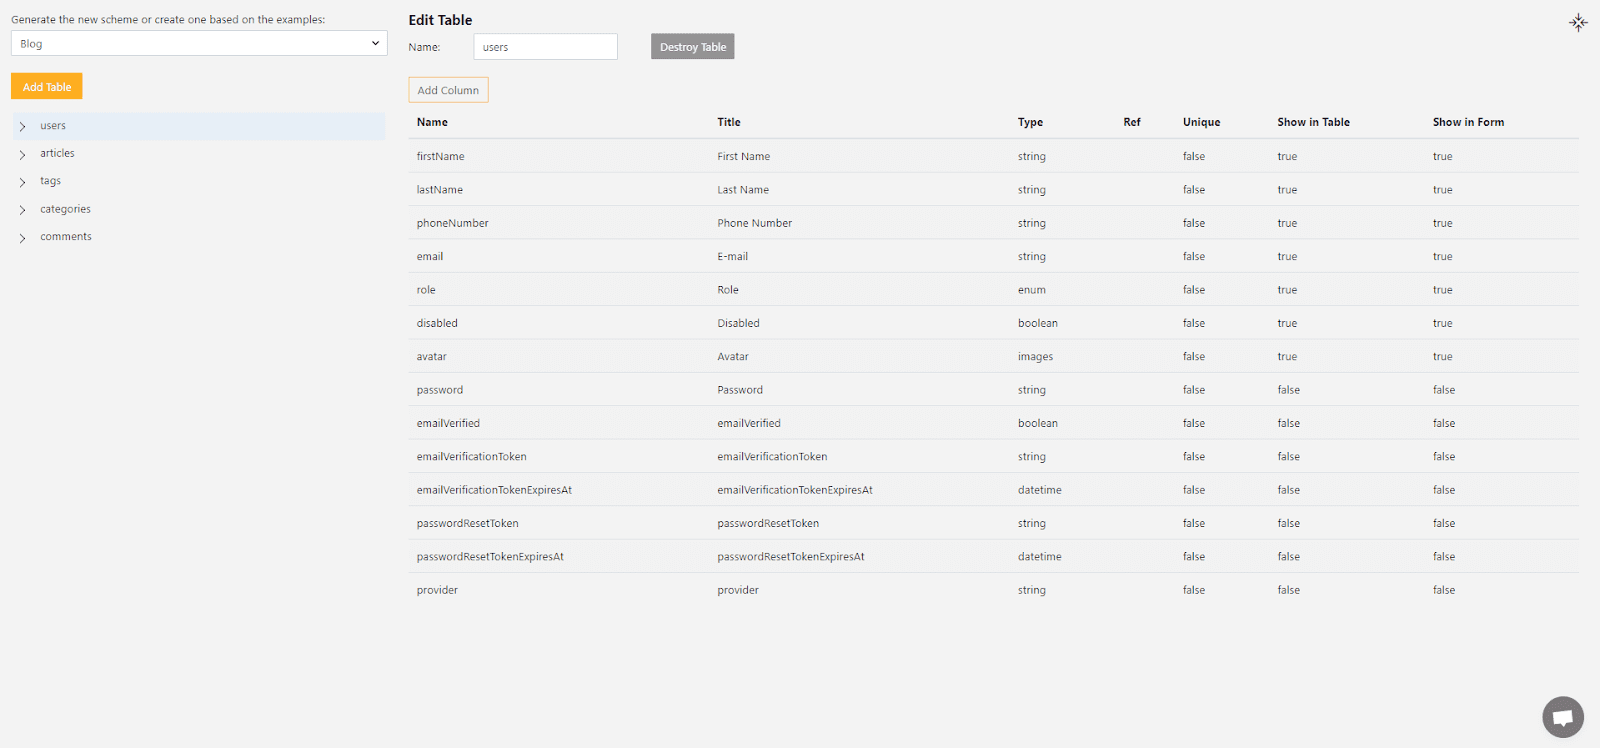
Task: Expand the categories table chevron
Action: pos(22,210)
